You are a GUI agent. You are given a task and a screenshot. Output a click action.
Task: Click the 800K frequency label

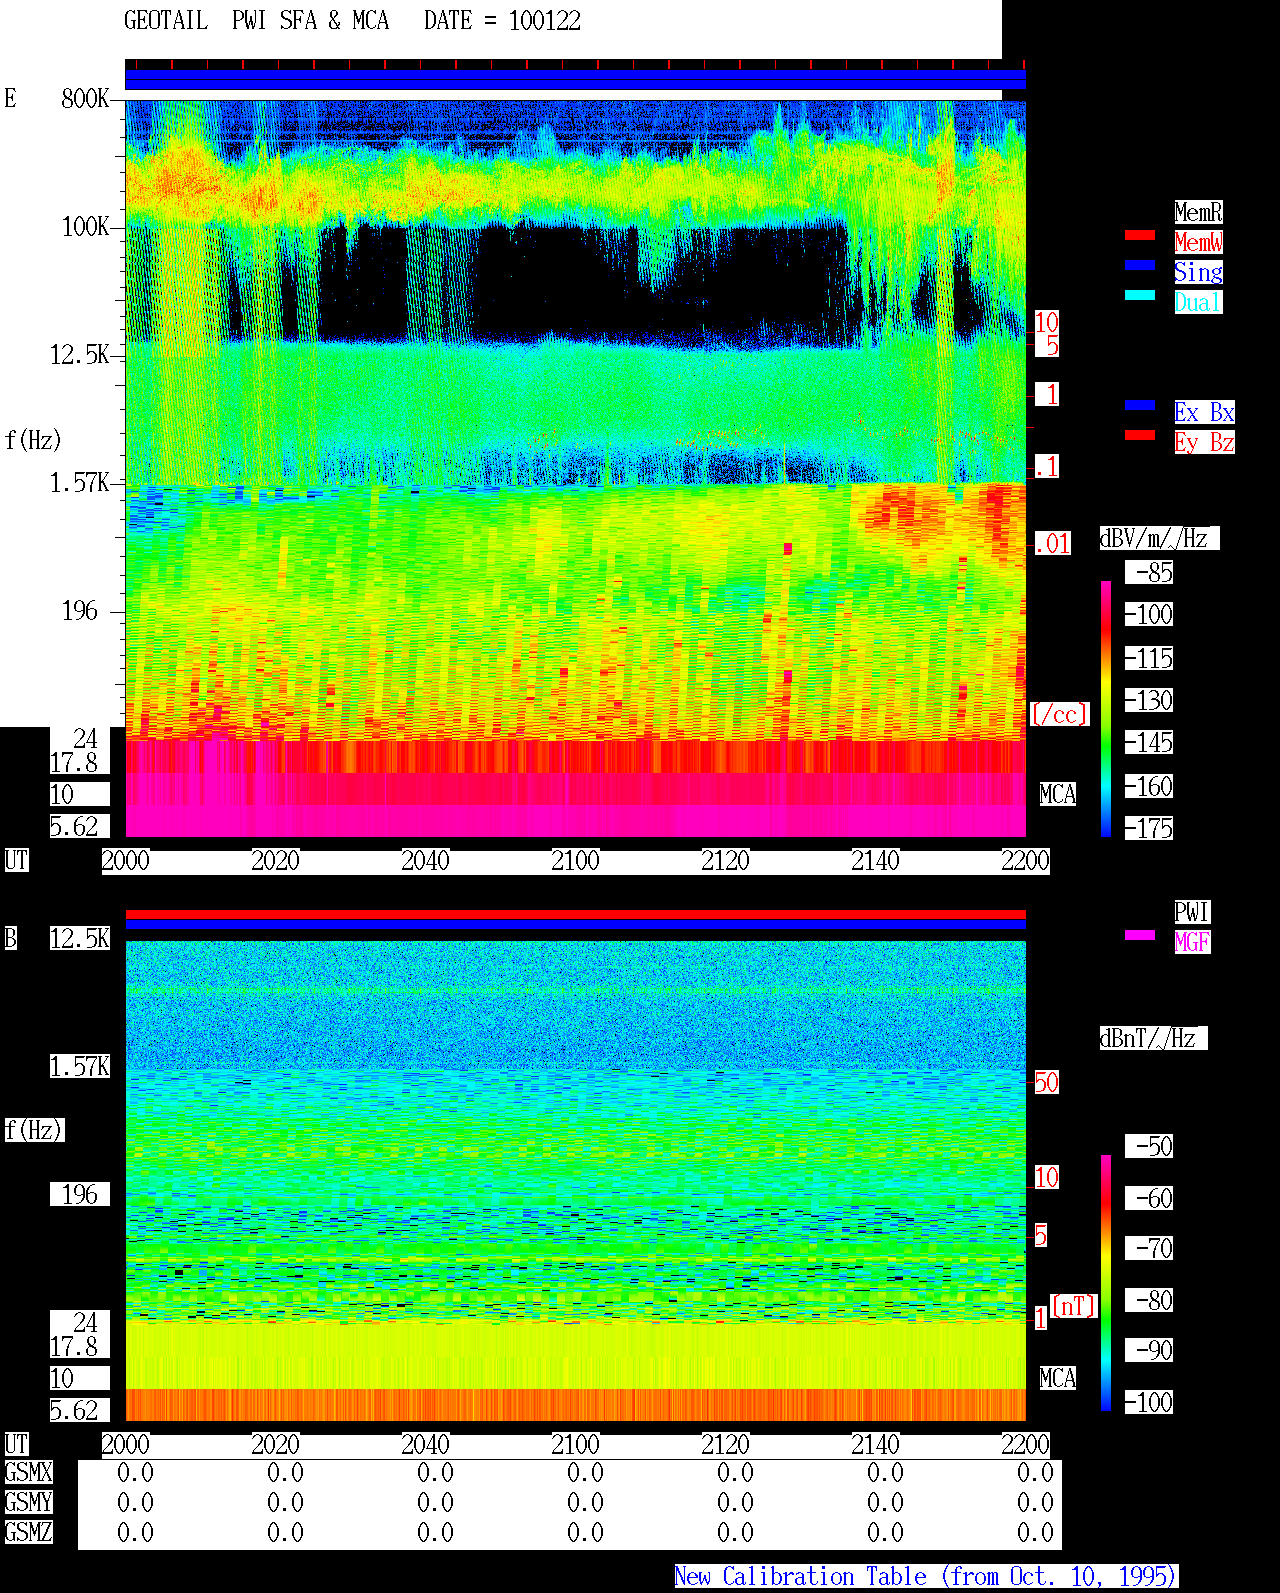(85, 99)
